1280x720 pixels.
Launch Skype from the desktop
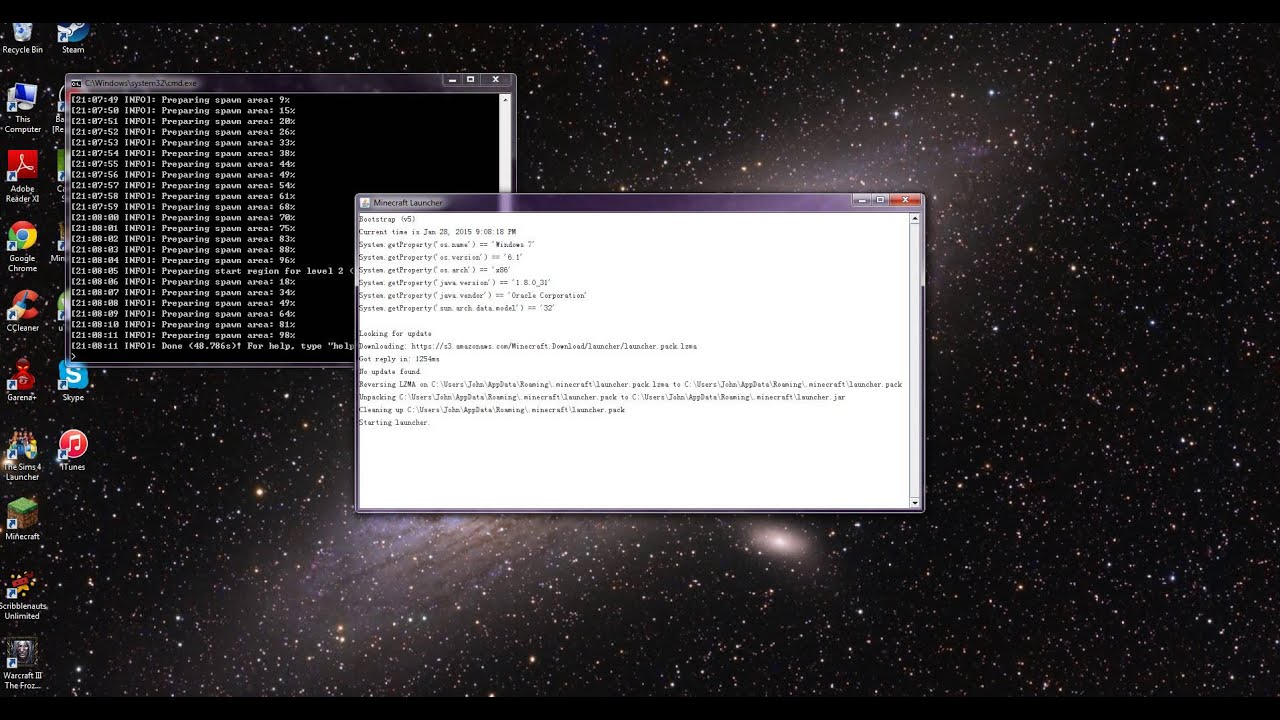[73, 380]
